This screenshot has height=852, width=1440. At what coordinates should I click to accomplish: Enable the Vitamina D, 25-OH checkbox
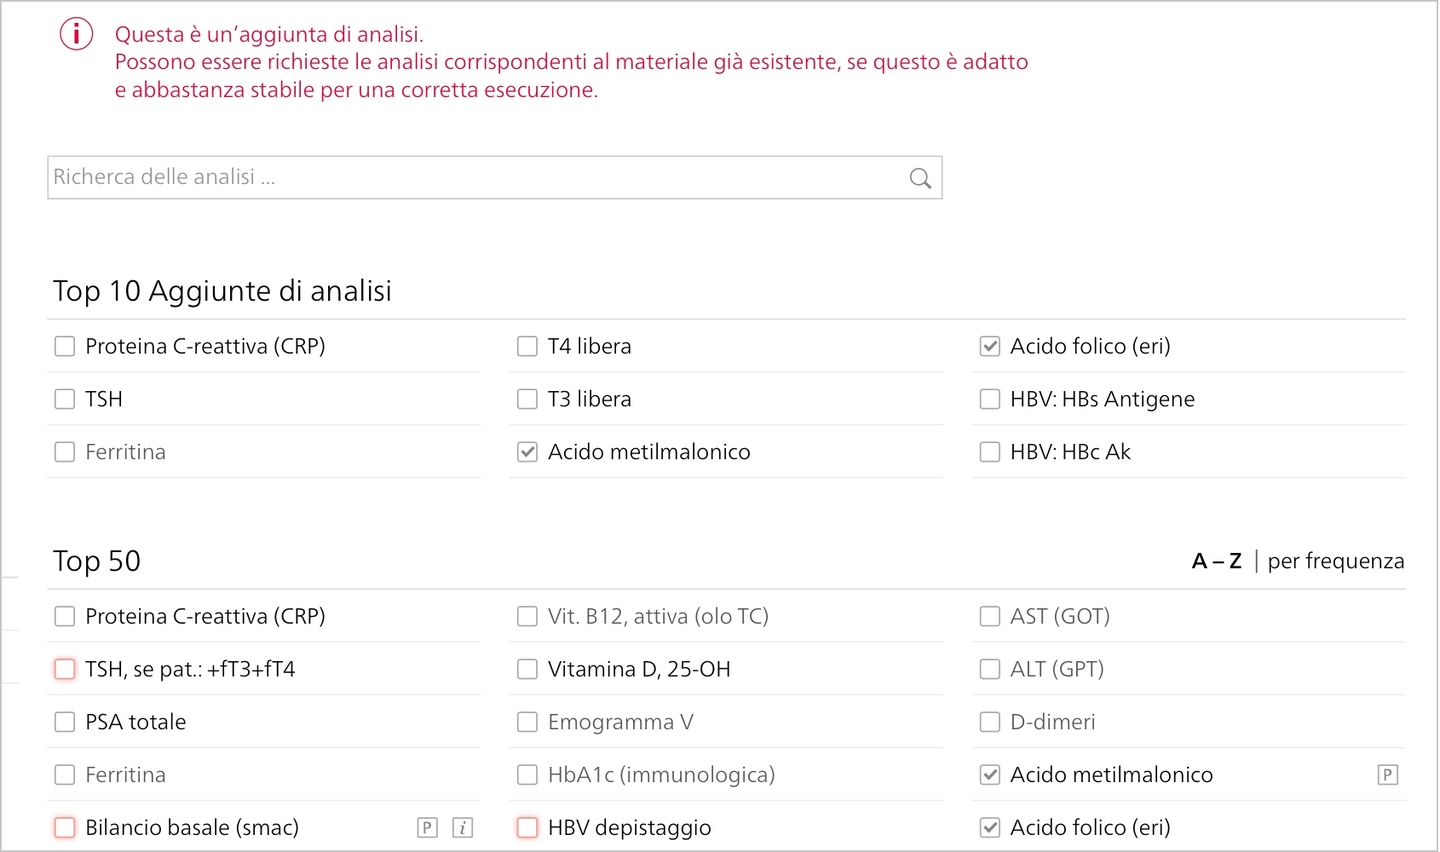pyautogui.click(x=527, y=669)
